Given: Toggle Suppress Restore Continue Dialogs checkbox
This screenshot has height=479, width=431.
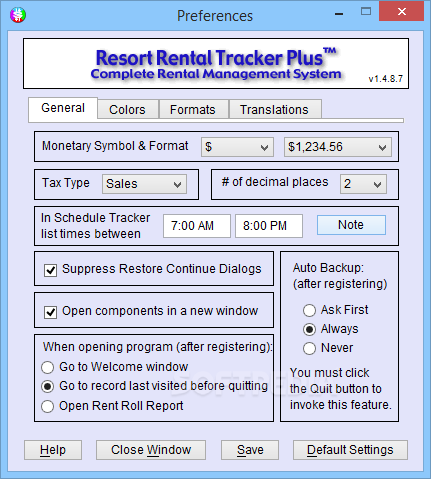Looking at the screenshot, I should click(x=51, y=270).
